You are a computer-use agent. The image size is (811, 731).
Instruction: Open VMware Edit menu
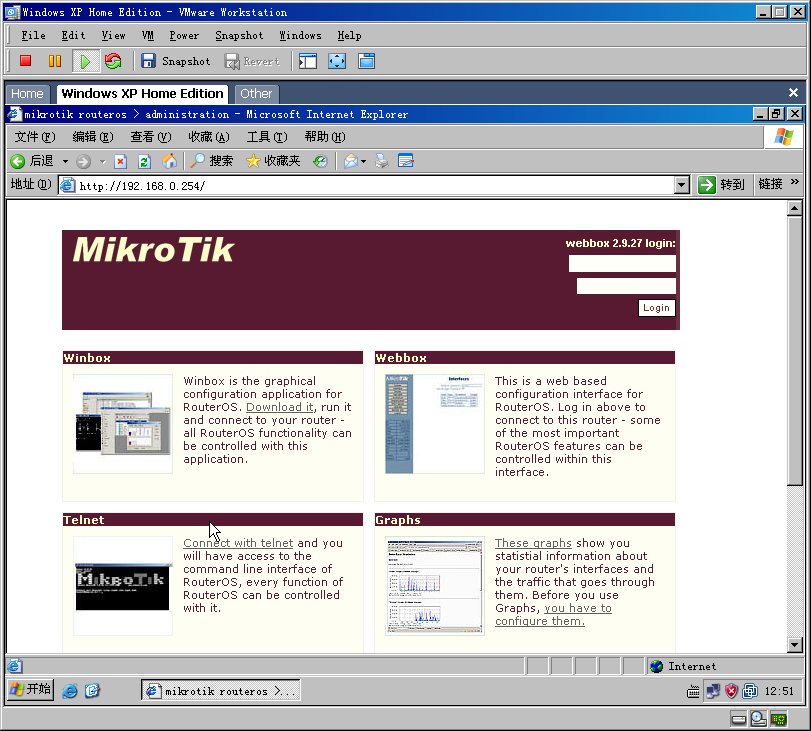[x=73, y=35]
